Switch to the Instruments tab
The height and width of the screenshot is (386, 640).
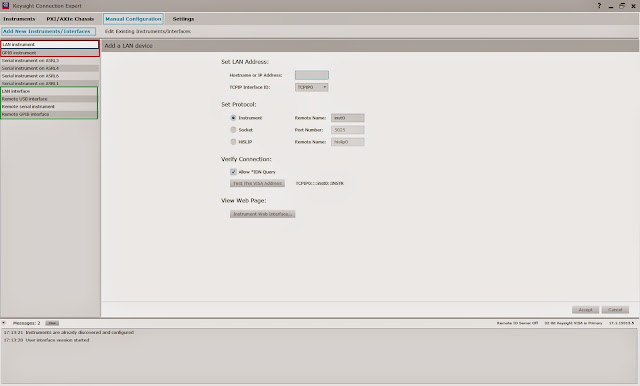point(19,19)
